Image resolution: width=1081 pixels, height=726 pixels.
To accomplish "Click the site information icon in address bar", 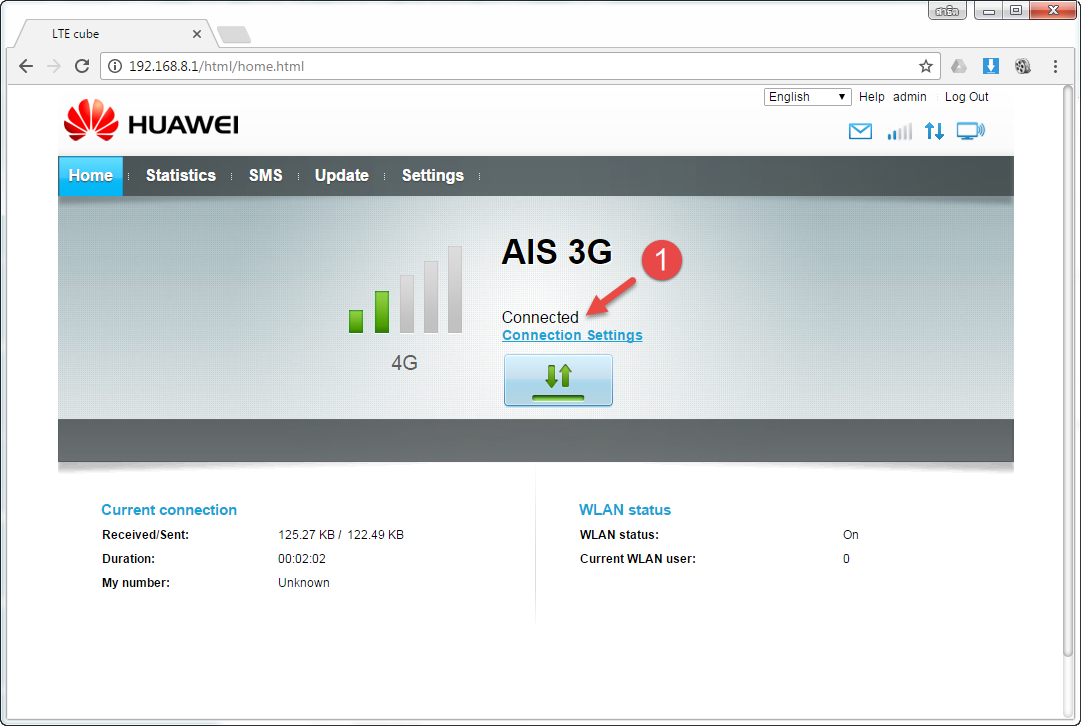I will coord(115,66).
